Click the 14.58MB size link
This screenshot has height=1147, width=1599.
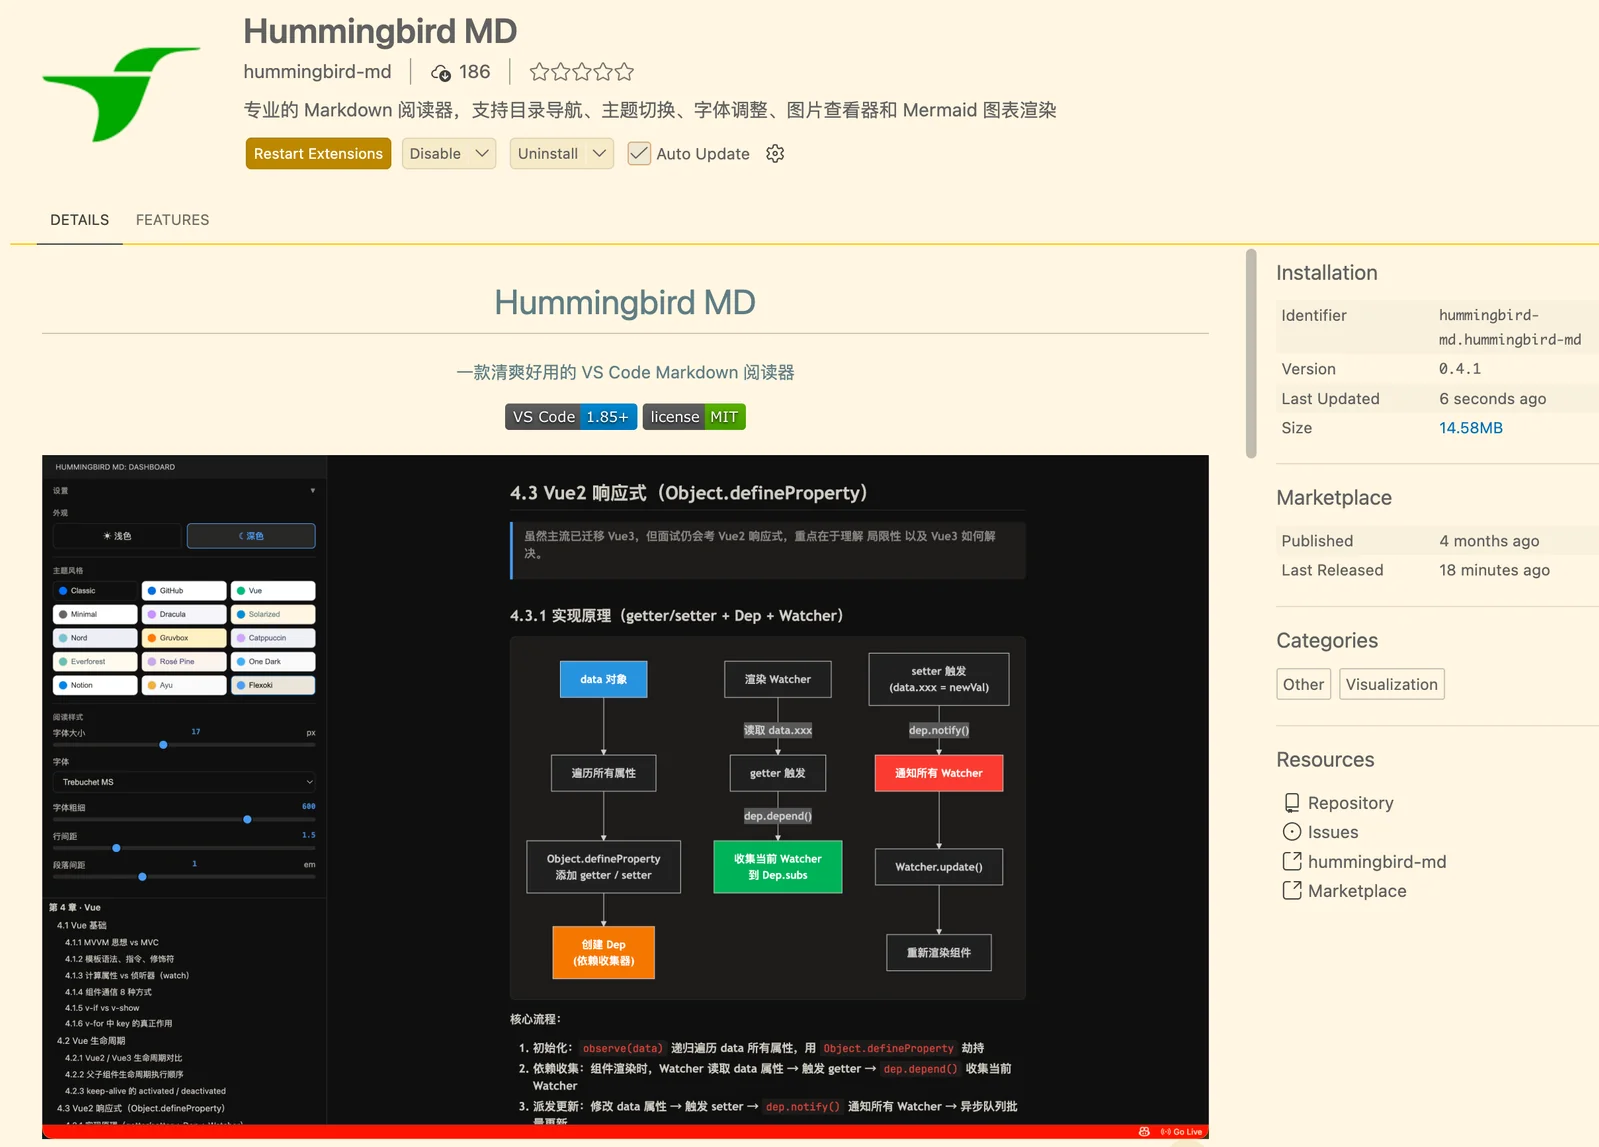1471,428
